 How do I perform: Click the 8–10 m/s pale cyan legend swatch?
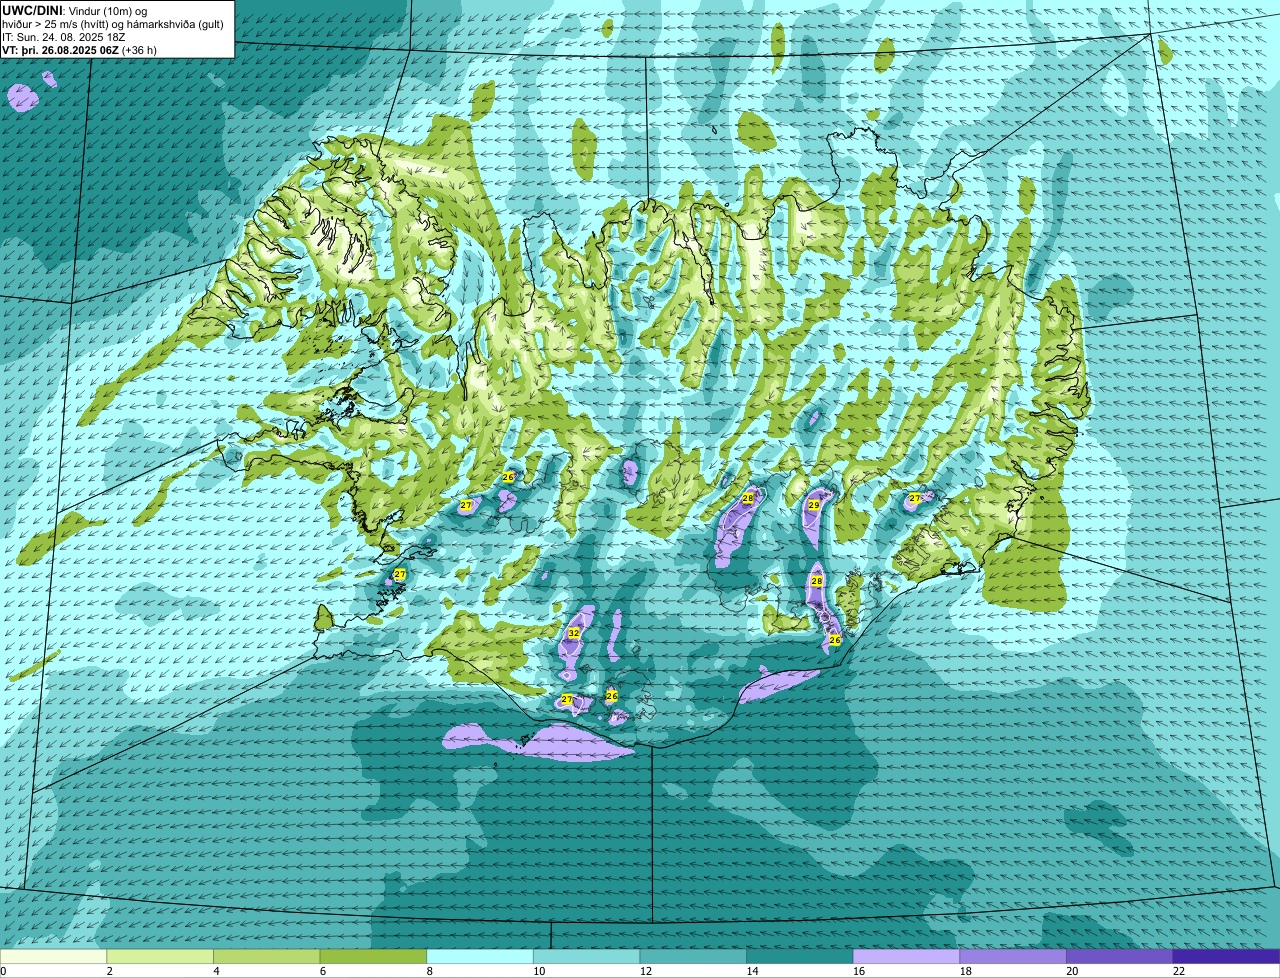(480, 957)
